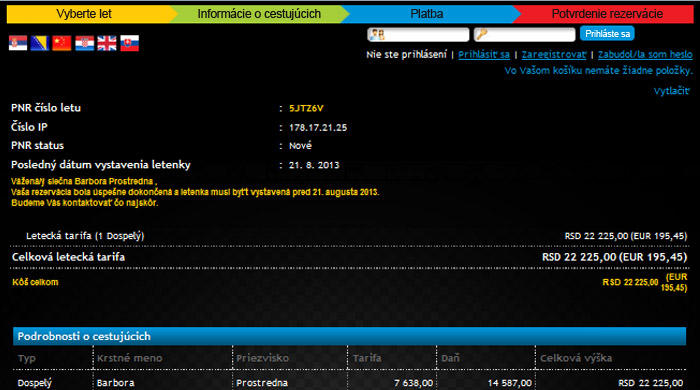Click the user icon in username field
The width and height of the screenshot is (700, 390).
coord(377,34)
